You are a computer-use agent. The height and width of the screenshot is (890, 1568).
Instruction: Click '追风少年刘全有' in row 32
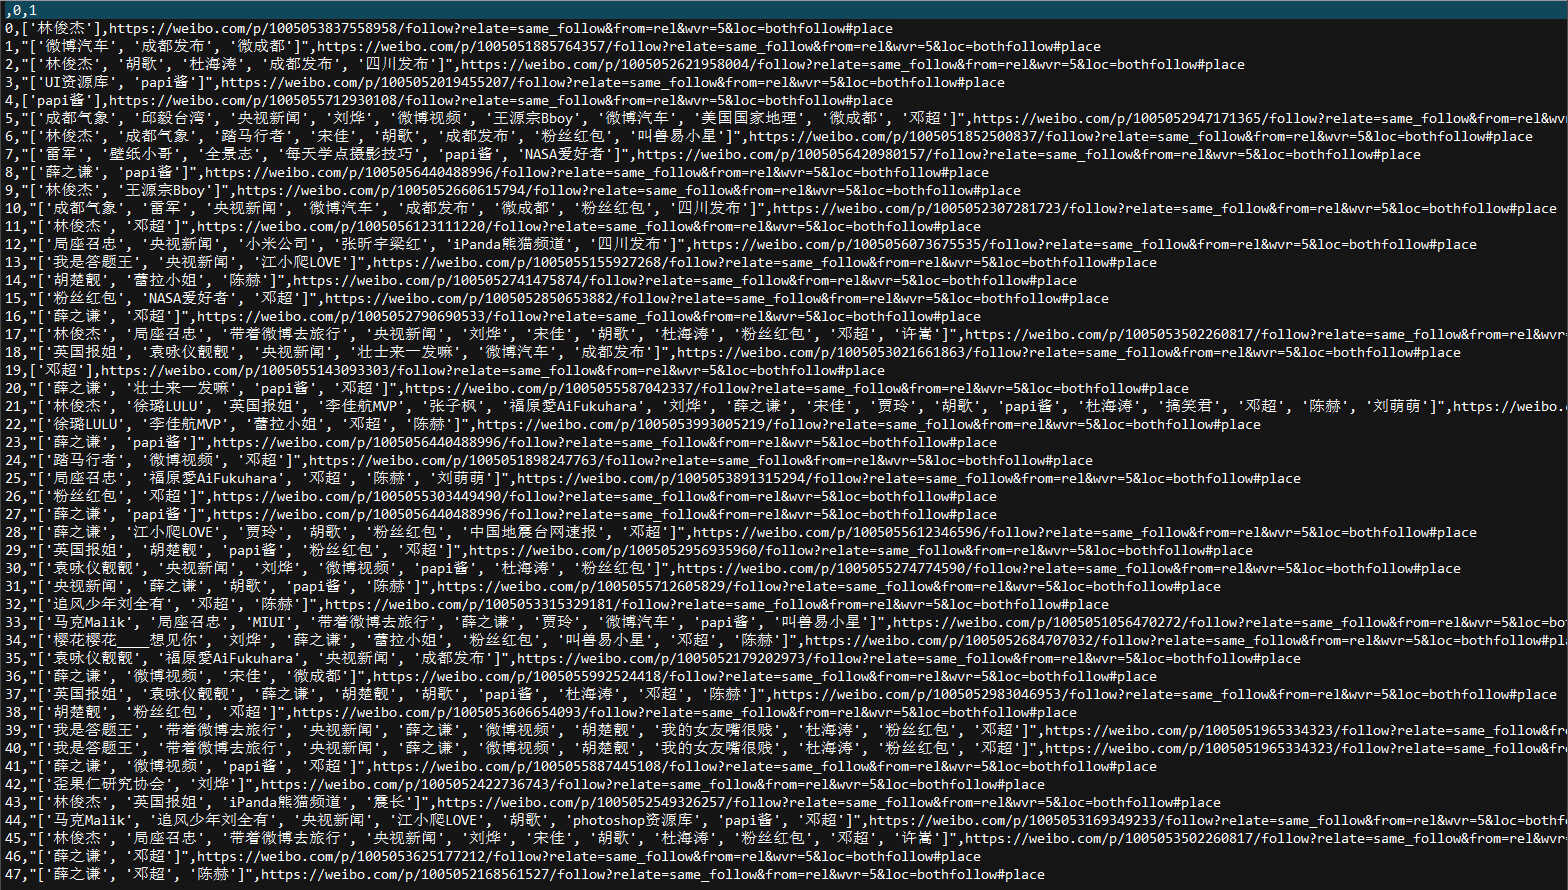click(x=109, y=604)
